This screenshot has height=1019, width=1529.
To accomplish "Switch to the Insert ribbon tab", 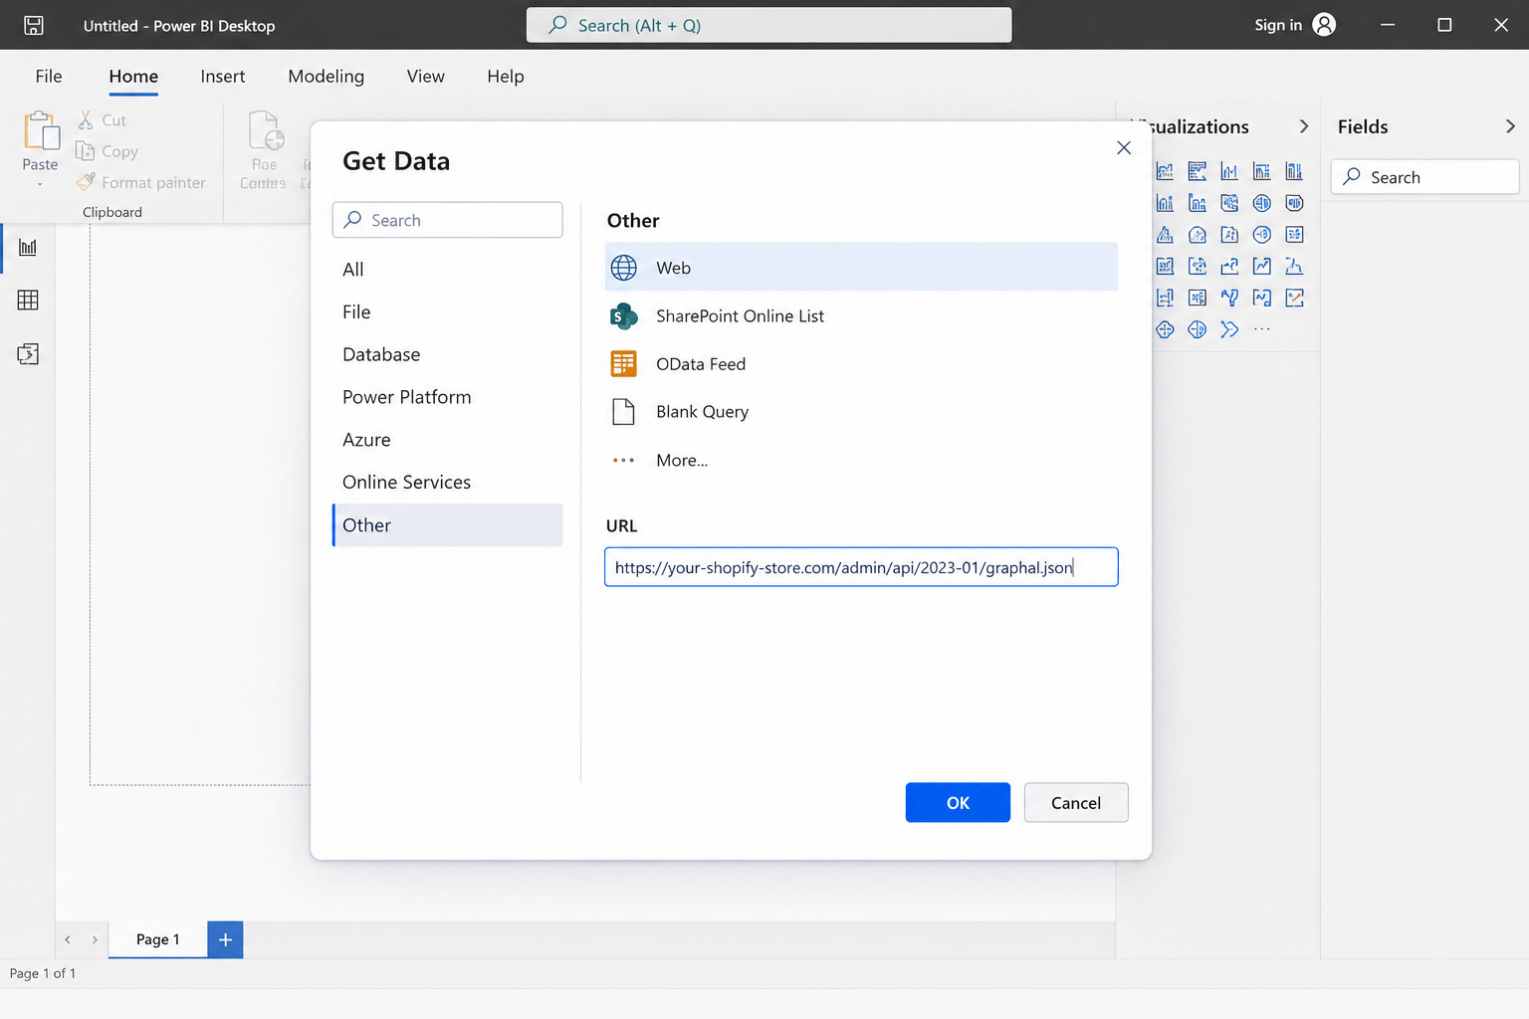I will (222, 76).
